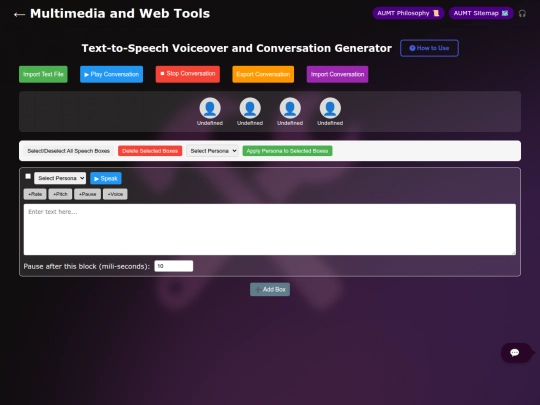
Task: Click the Speak button
Action: tap(106, 178)
